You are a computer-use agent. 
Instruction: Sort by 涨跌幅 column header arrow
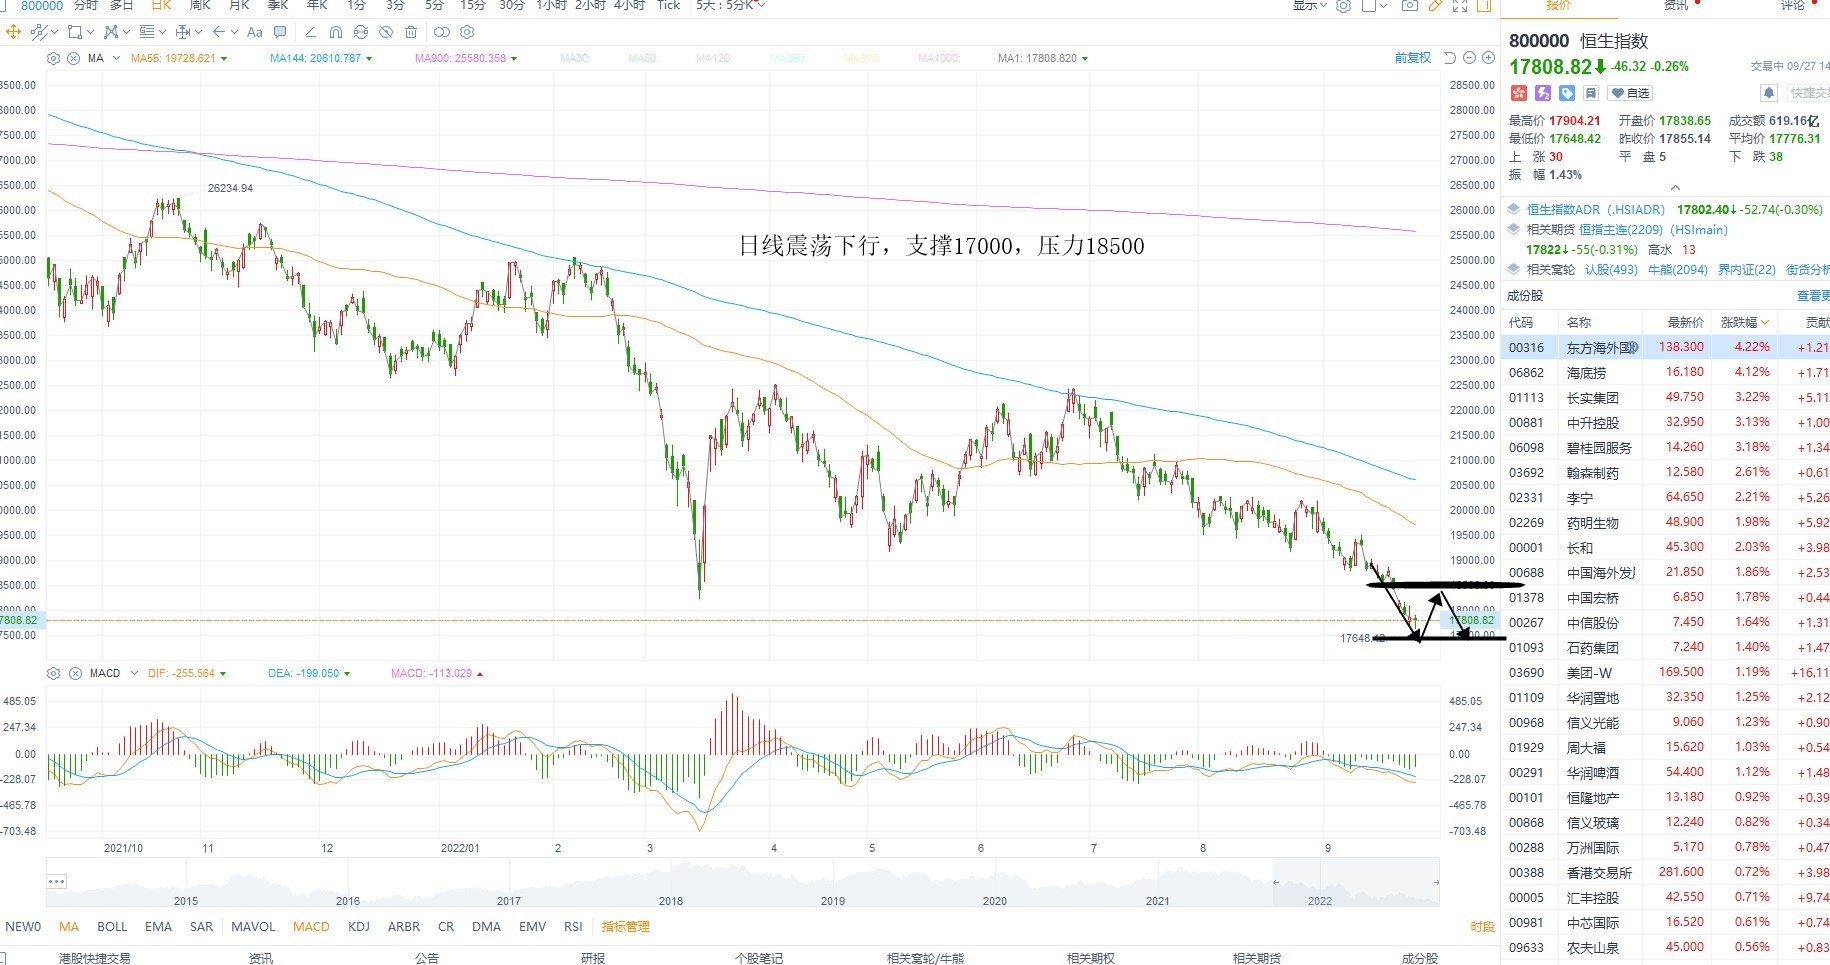coord(1765,322)
